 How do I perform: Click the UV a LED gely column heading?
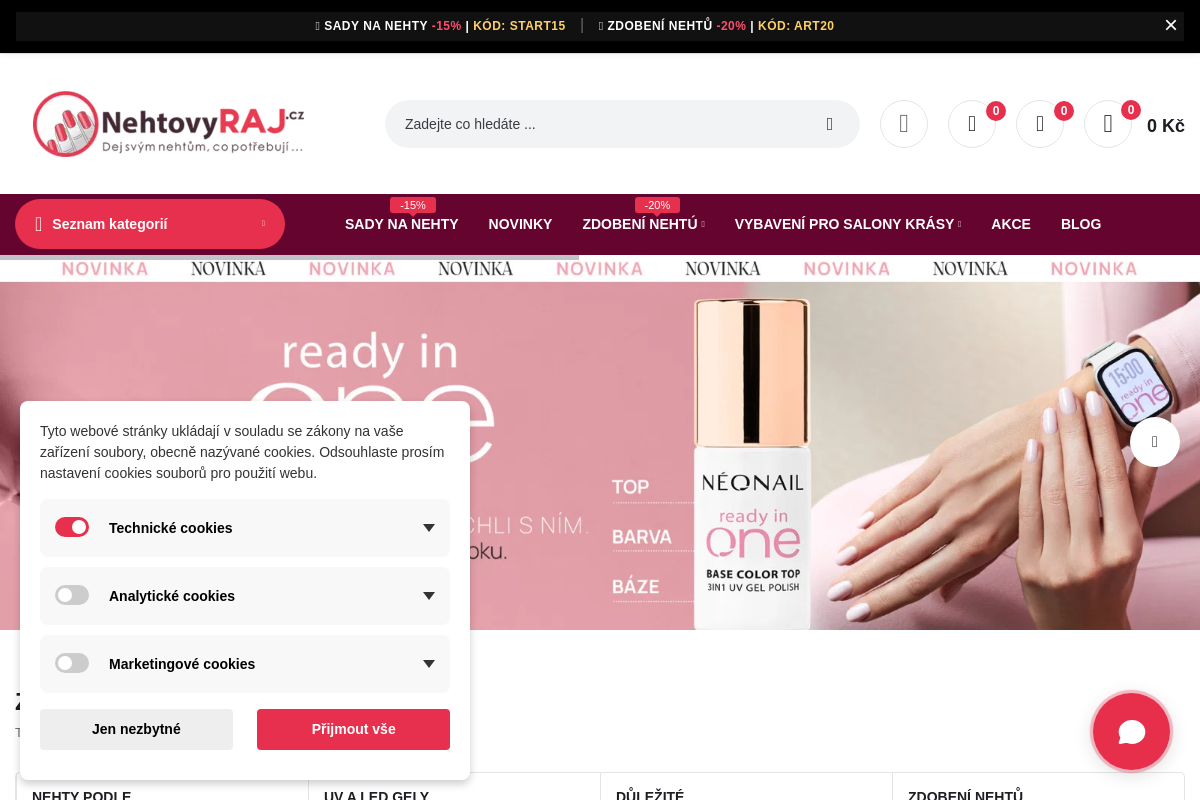[x=376, y=796]
